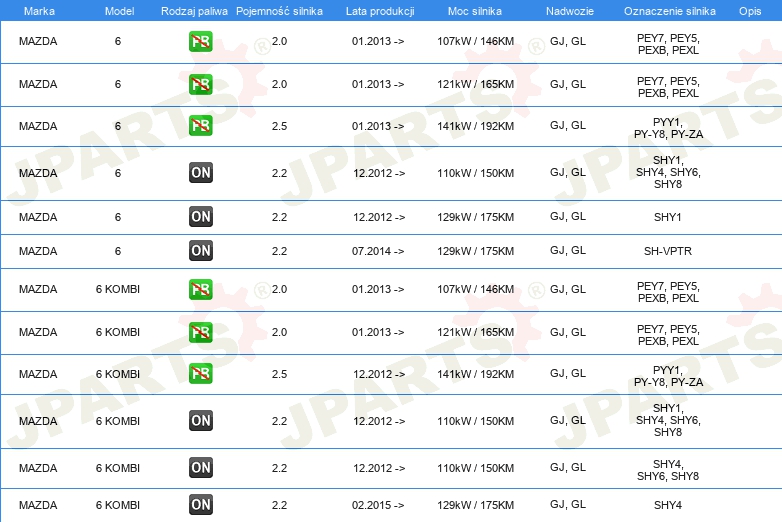The height and width of the screenshot is (522, 782).
Task: Click ON diesel icon in the SH-VPTR row
Action: 200,251
